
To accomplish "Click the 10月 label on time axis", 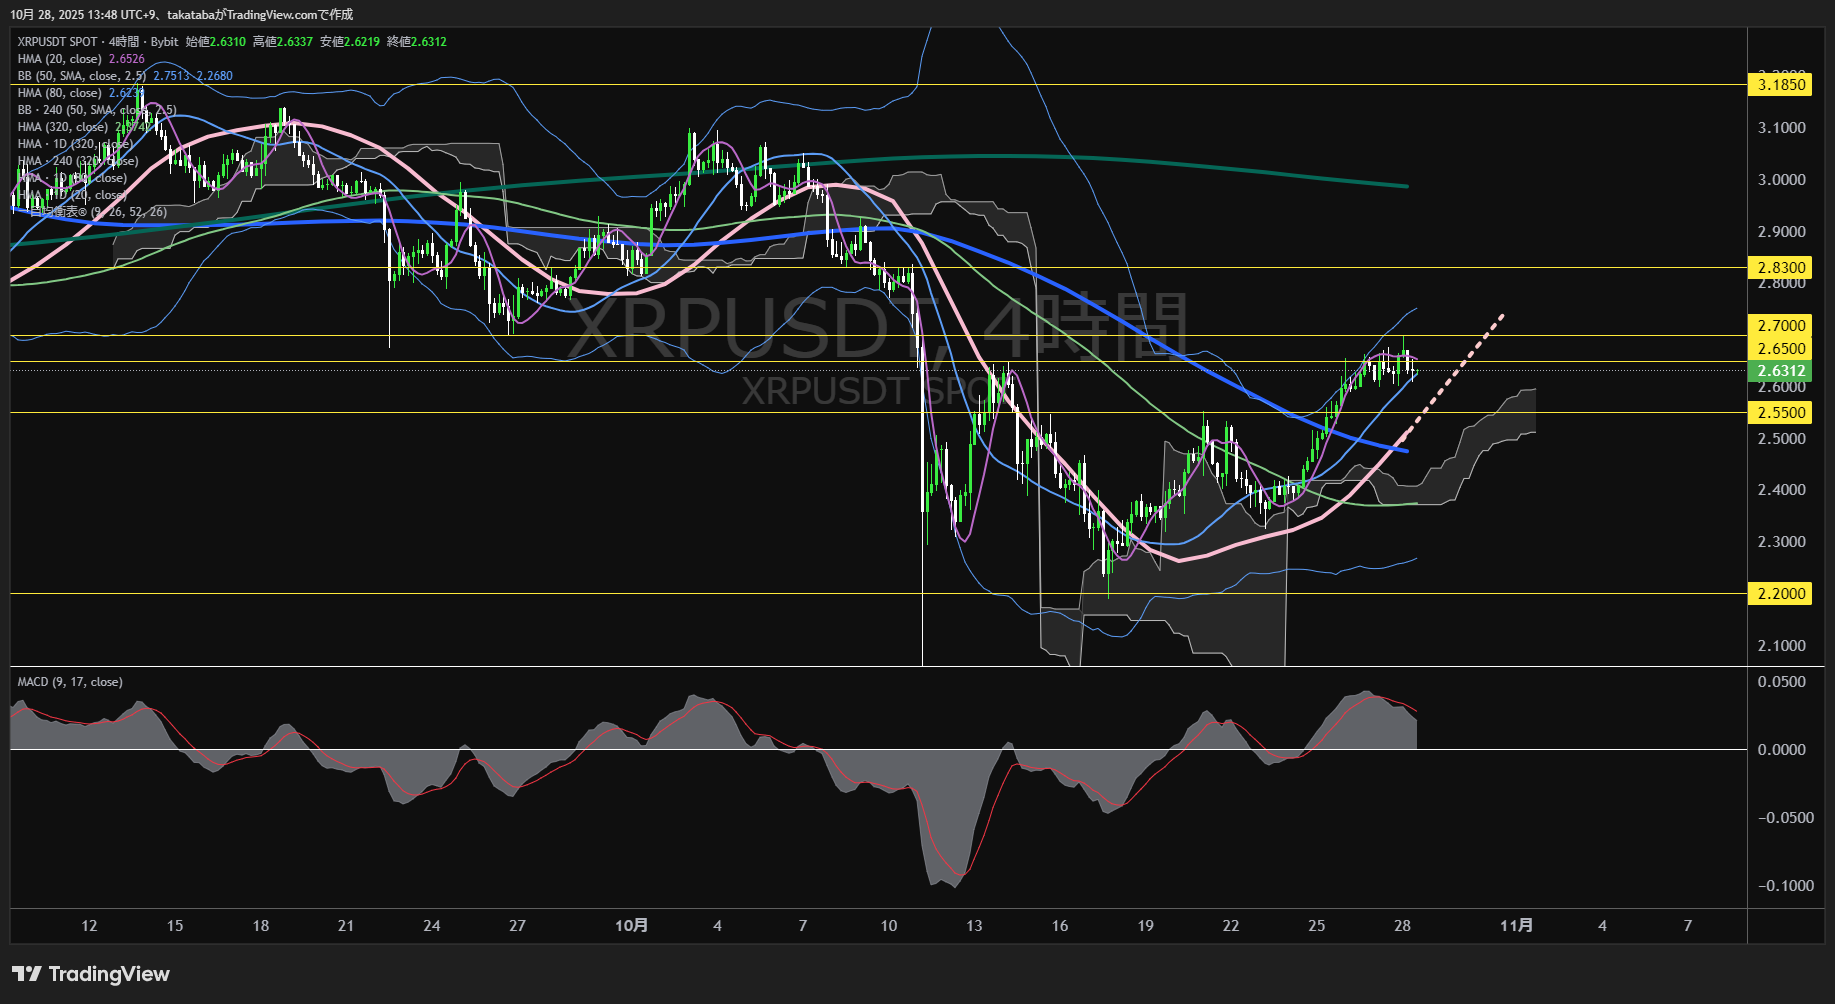I will pyautogui.click(x=631, y=926).
